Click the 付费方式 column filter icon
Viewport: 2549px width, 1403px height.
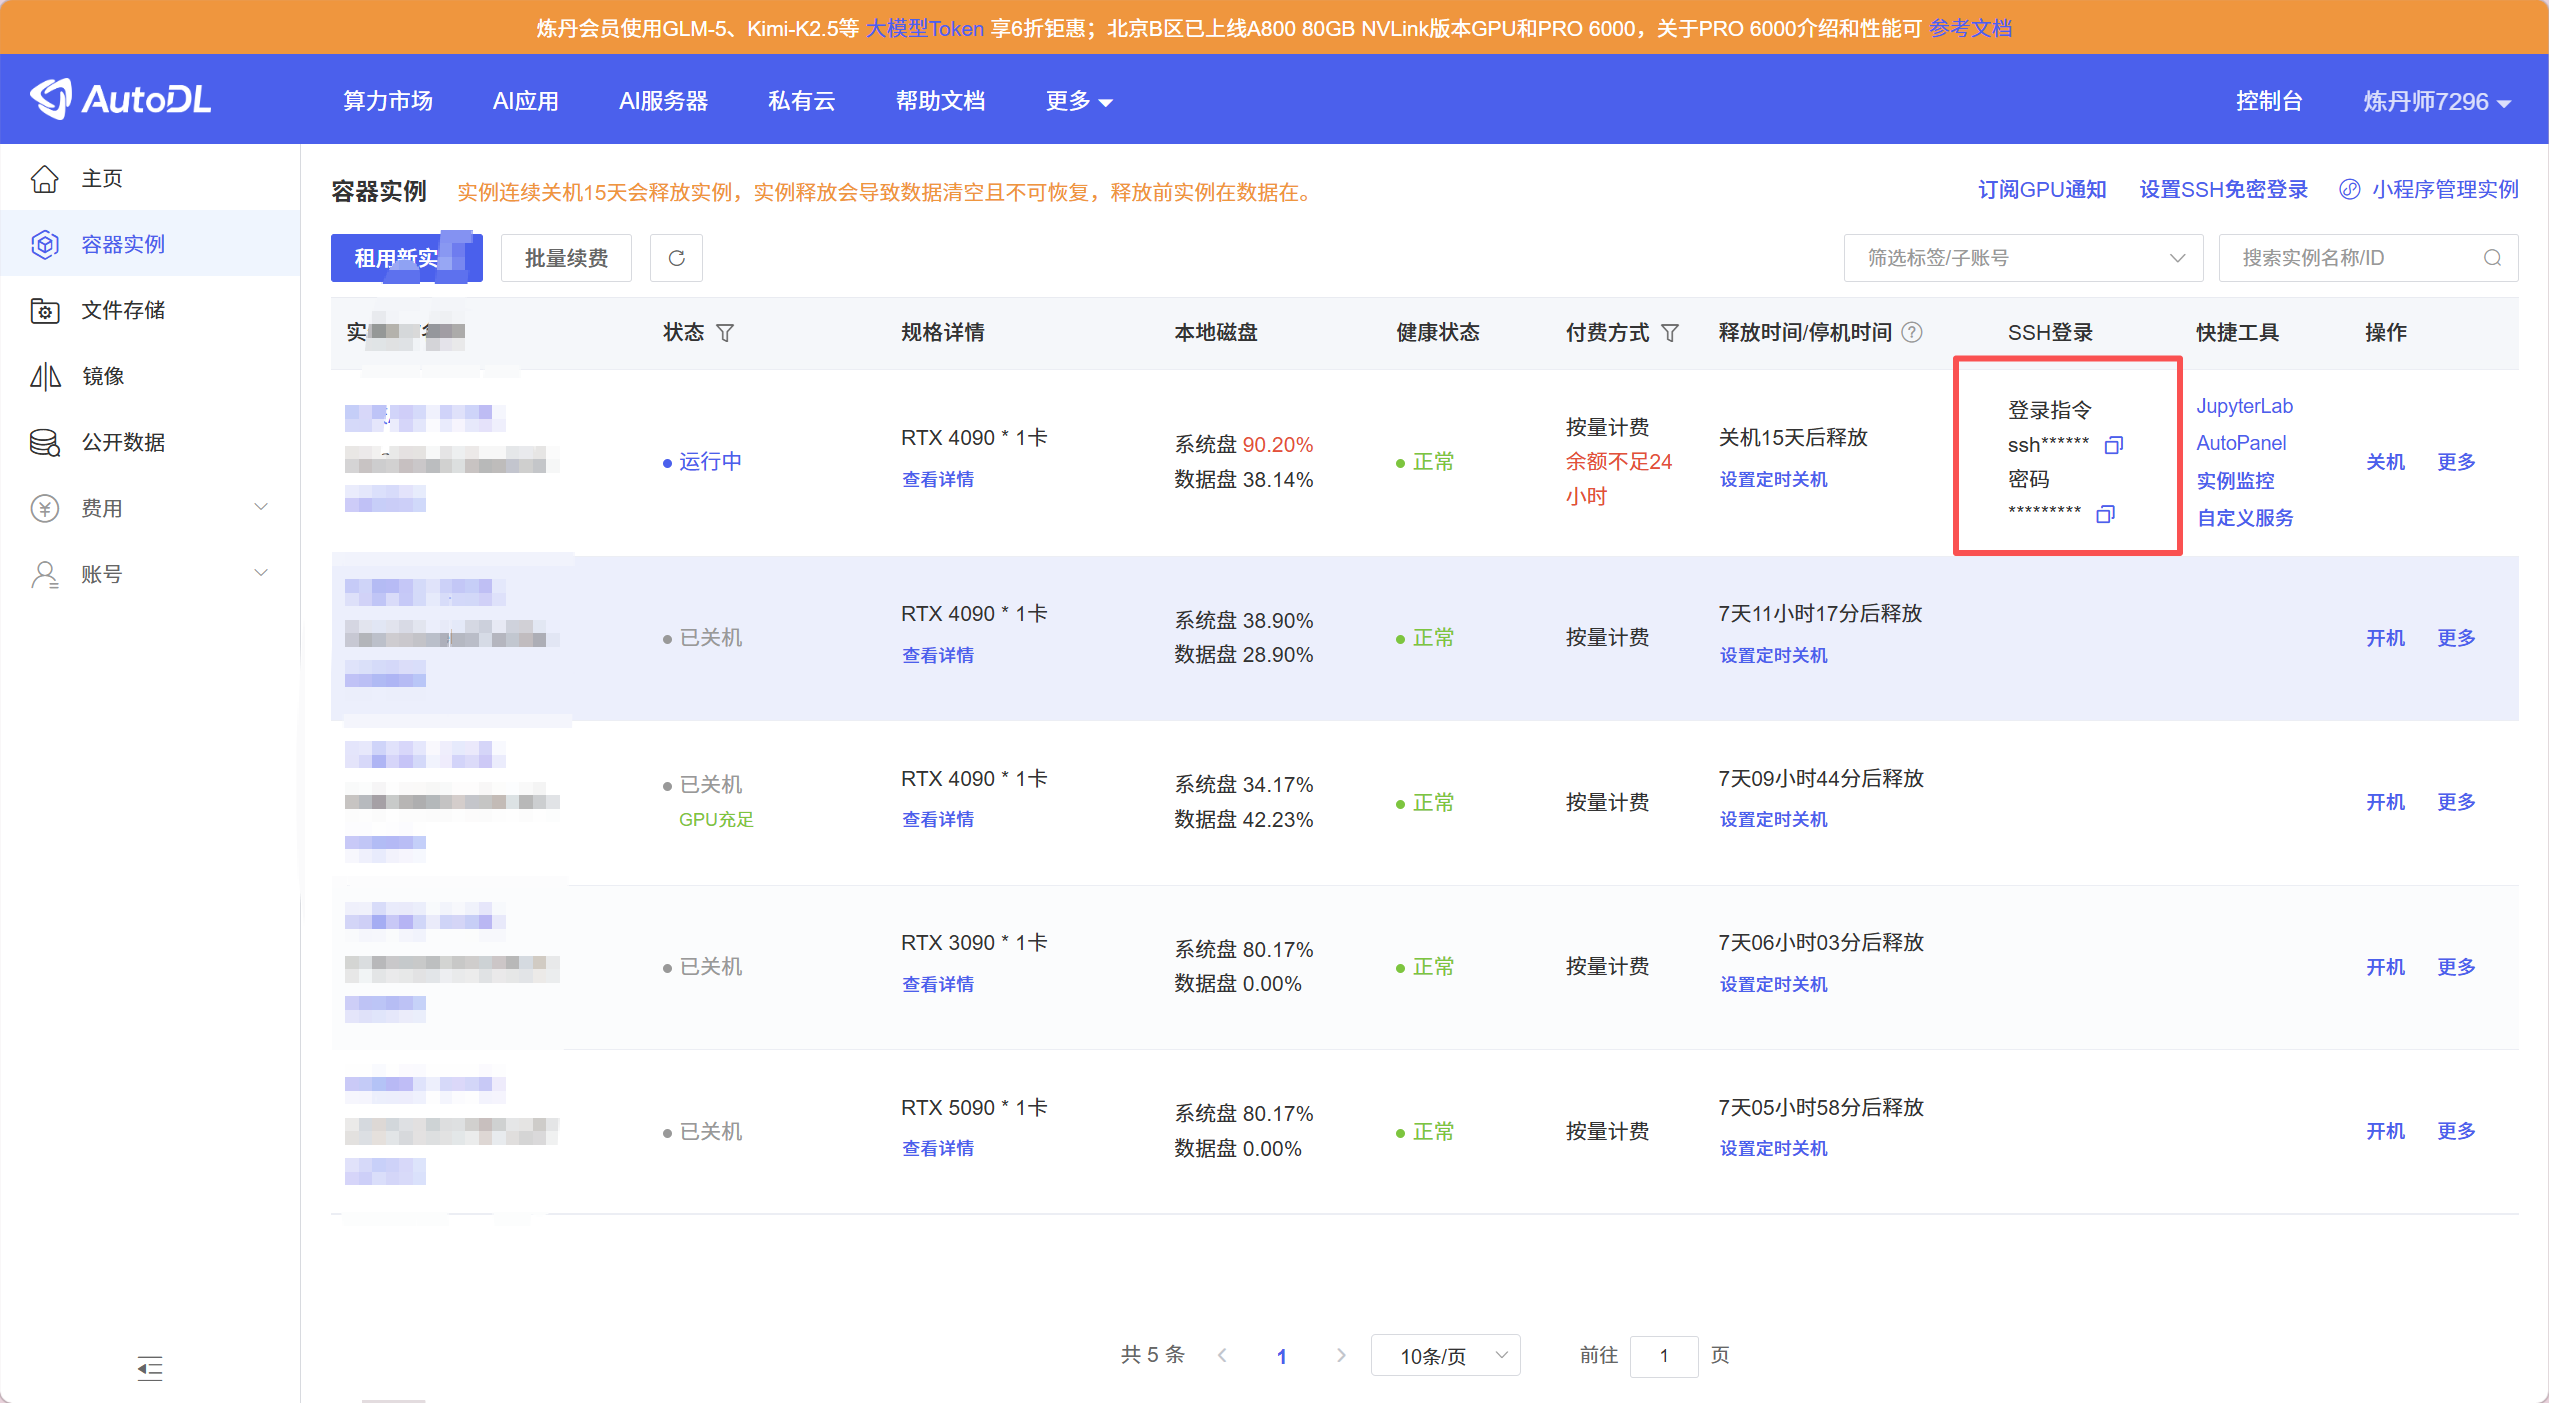pyautogui.click(x=1669, y=333)
